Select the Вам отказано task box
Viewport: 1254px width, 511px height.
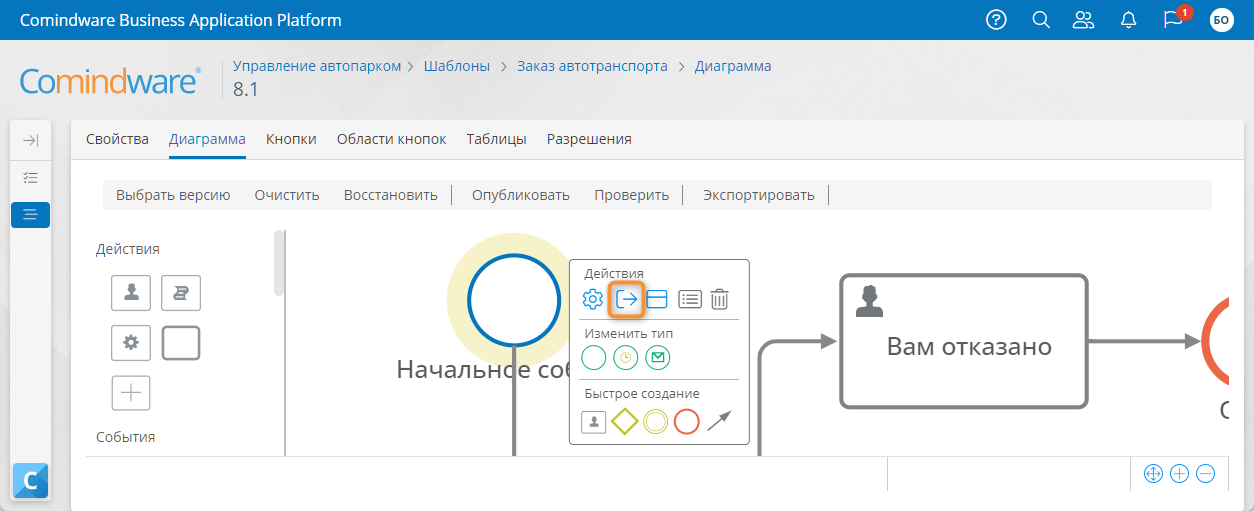coord(963,341)
